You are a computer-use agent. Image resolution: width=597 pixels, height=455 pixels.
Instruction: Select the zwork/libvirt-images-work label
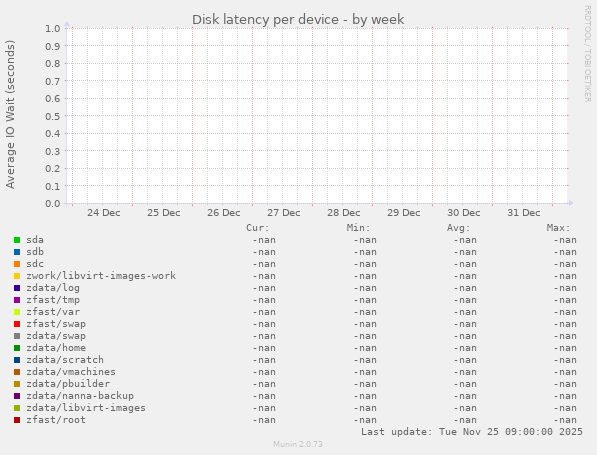[x=101, y=276]
